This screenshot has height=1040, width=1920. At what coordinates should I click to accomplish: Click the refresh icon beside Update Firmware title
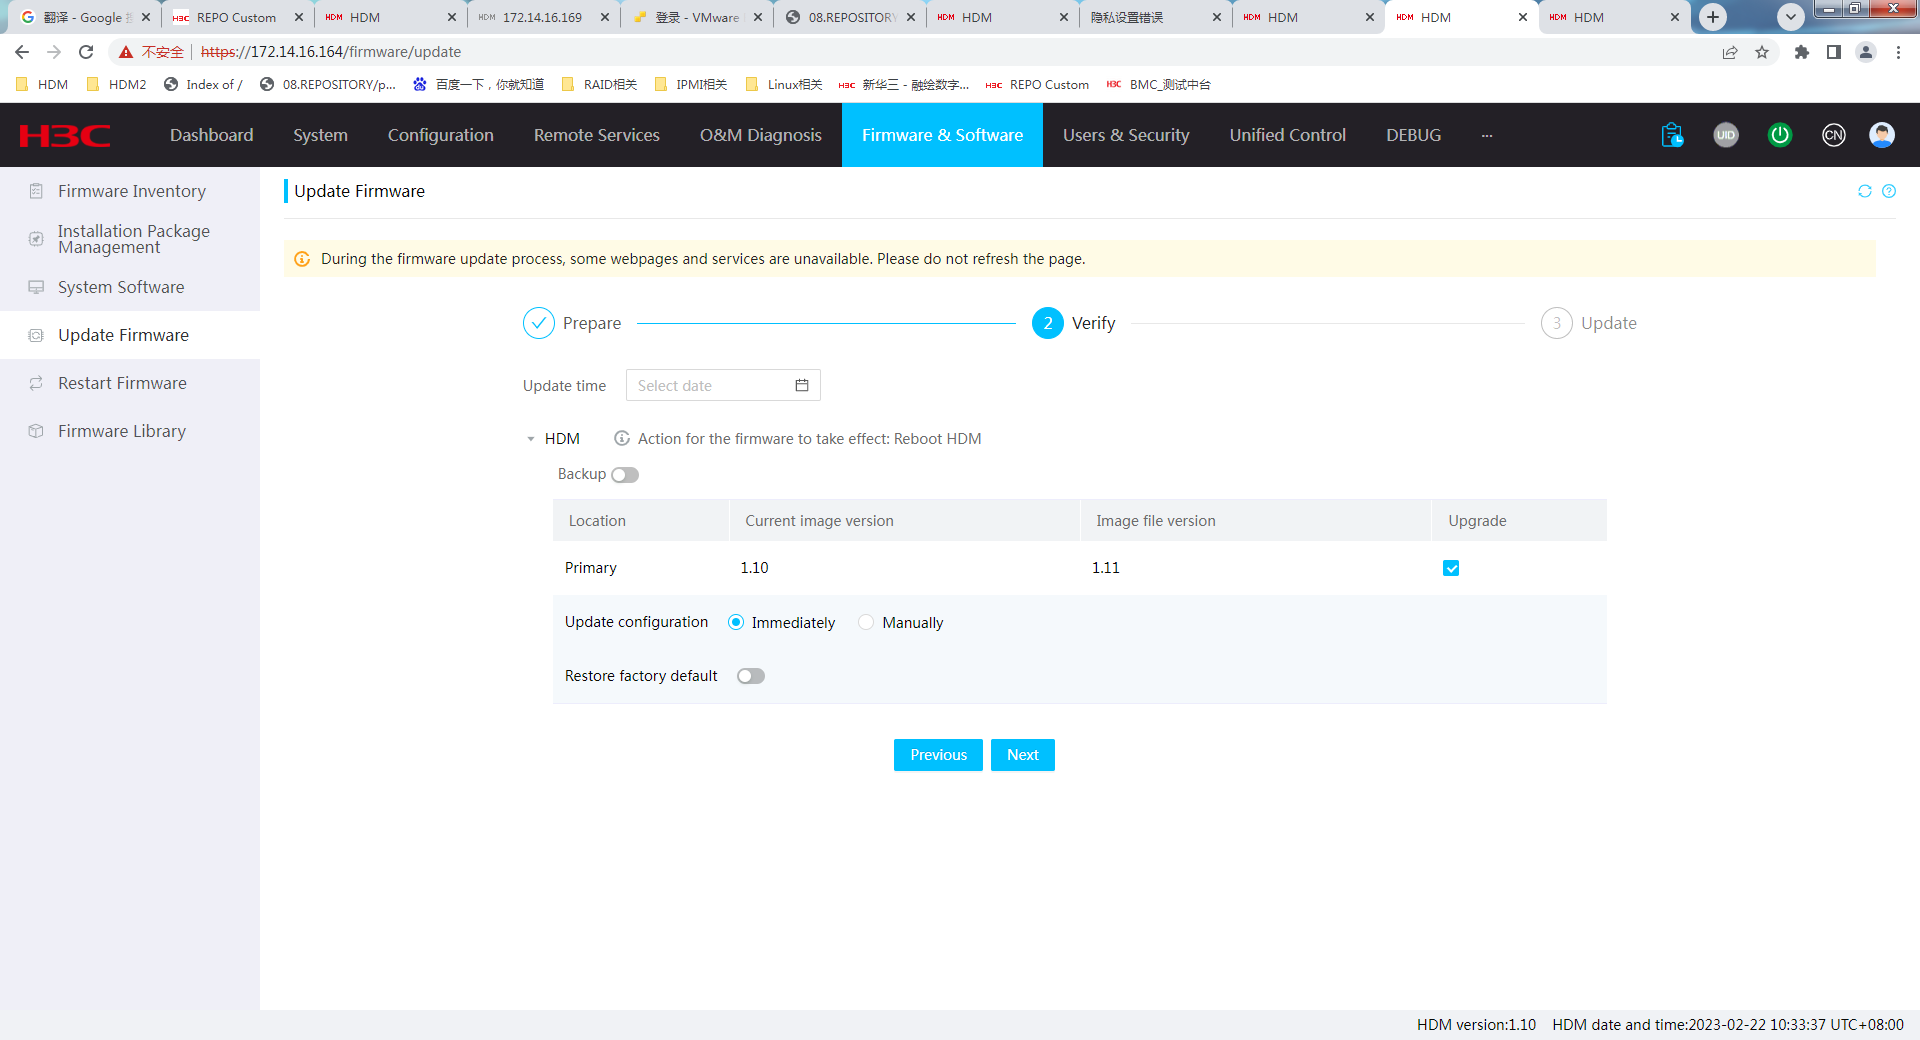pyautogui.click(x=1865, y=191)
